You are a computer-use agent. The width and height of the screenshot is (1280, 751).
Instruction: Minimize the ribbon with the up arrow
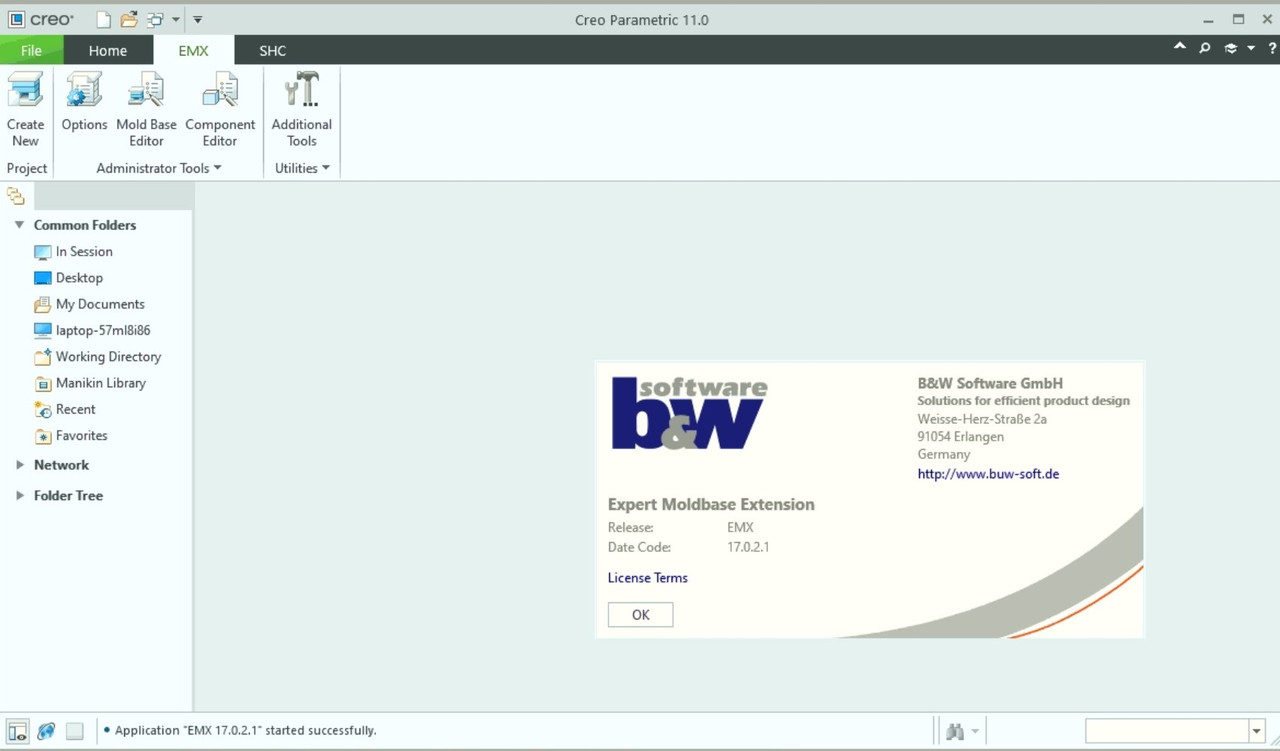pos(1180,47)
